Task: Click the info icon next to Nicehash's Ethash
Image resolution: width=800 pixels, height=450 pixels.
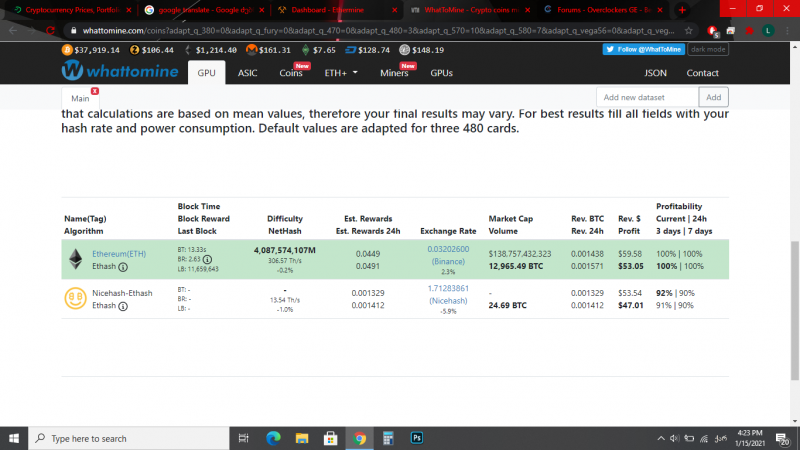Action: click(x=124, y=306)
